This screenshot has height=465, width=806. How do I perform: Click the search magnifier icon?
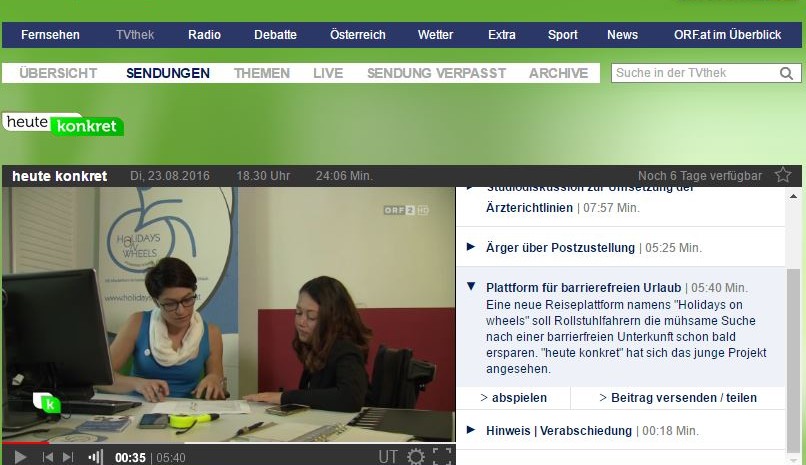[786, 73]
